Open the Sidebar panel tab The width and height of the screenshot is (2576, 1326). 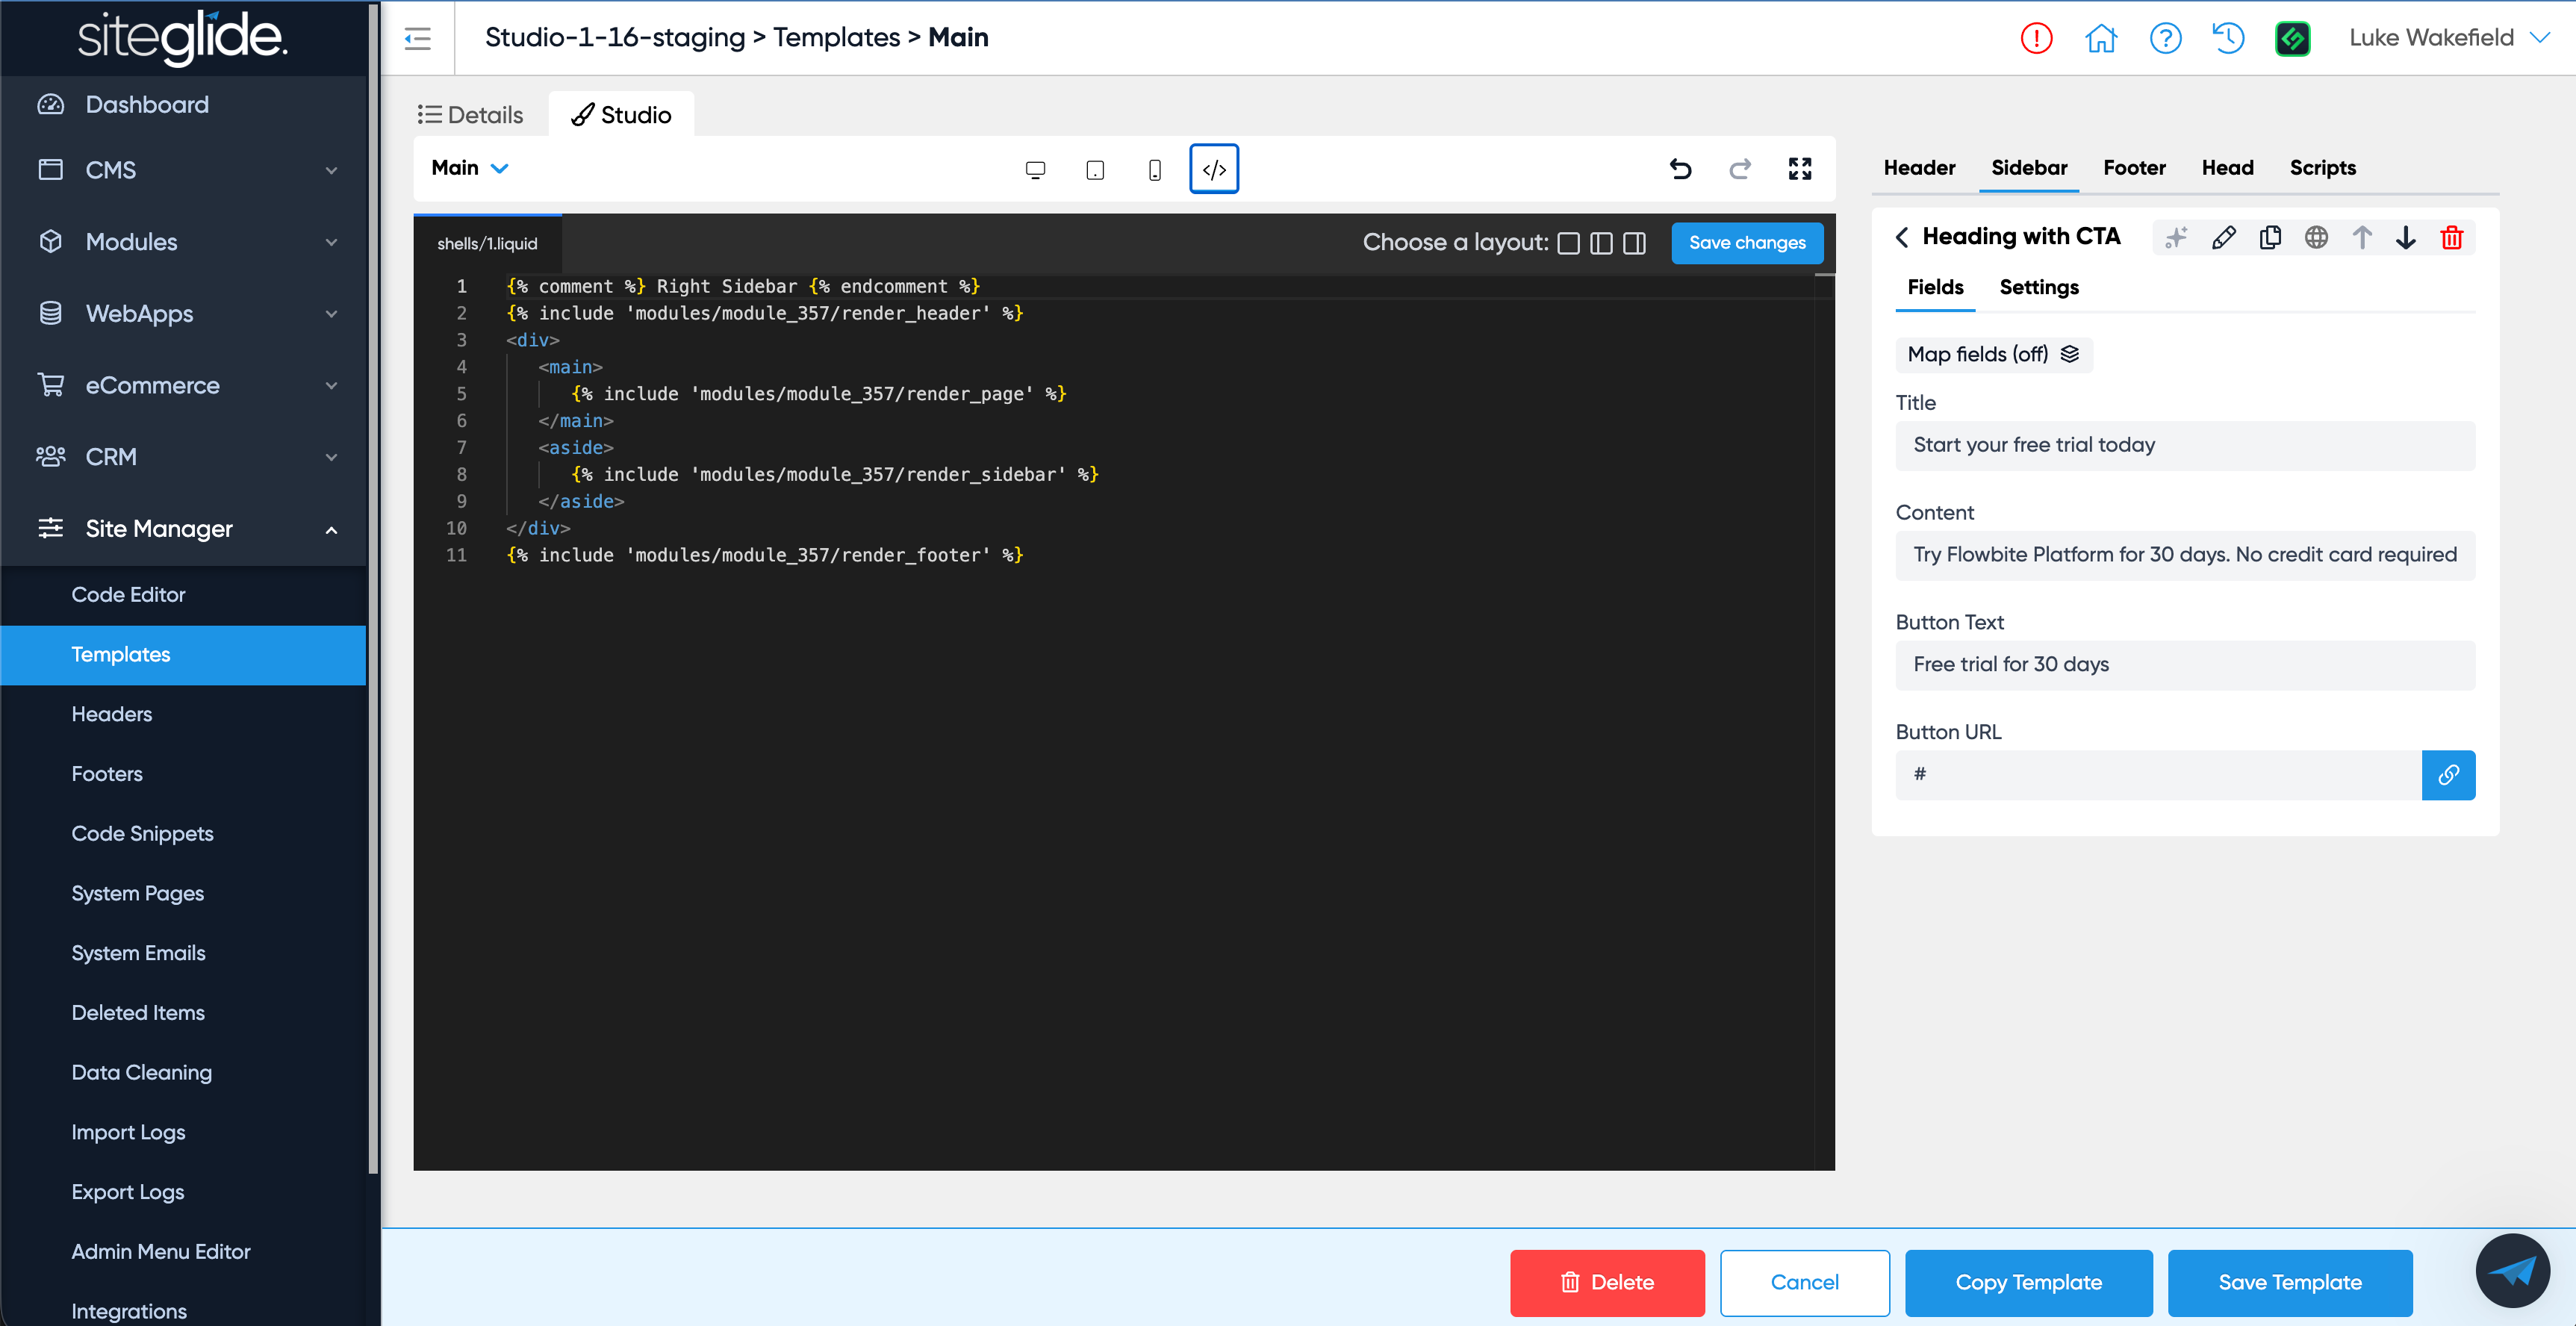tap(2029, 168)
